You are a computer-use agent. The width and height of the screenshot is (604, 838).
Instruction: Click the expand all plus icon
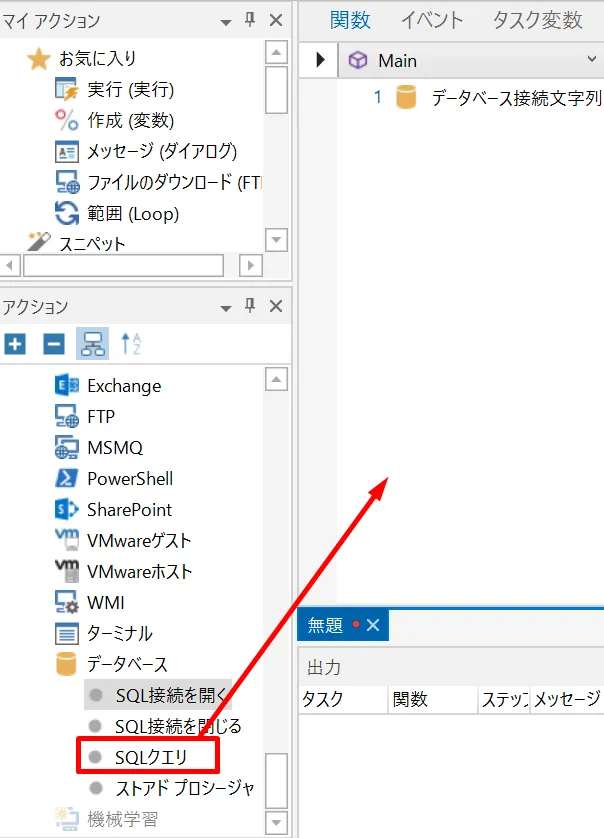click(x=15, y=345)
